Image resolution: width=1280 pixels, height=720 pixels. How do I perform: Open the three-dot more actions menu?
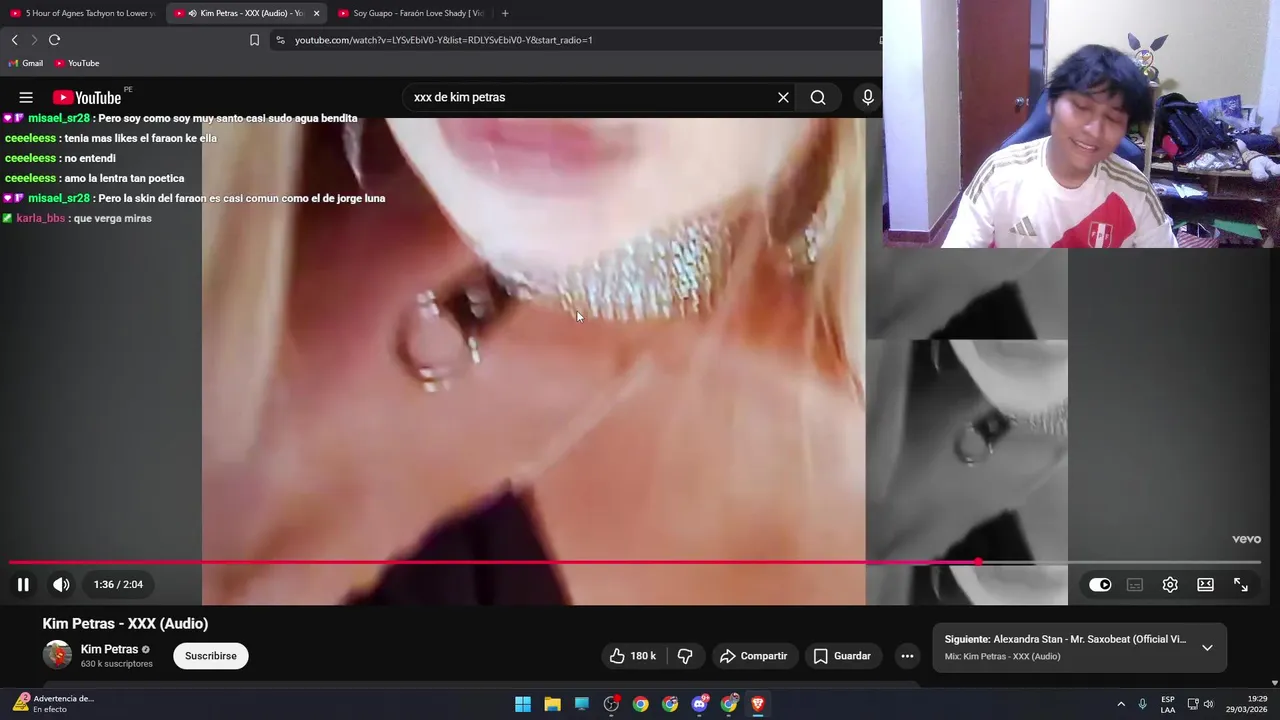click(x=907, y=656)
